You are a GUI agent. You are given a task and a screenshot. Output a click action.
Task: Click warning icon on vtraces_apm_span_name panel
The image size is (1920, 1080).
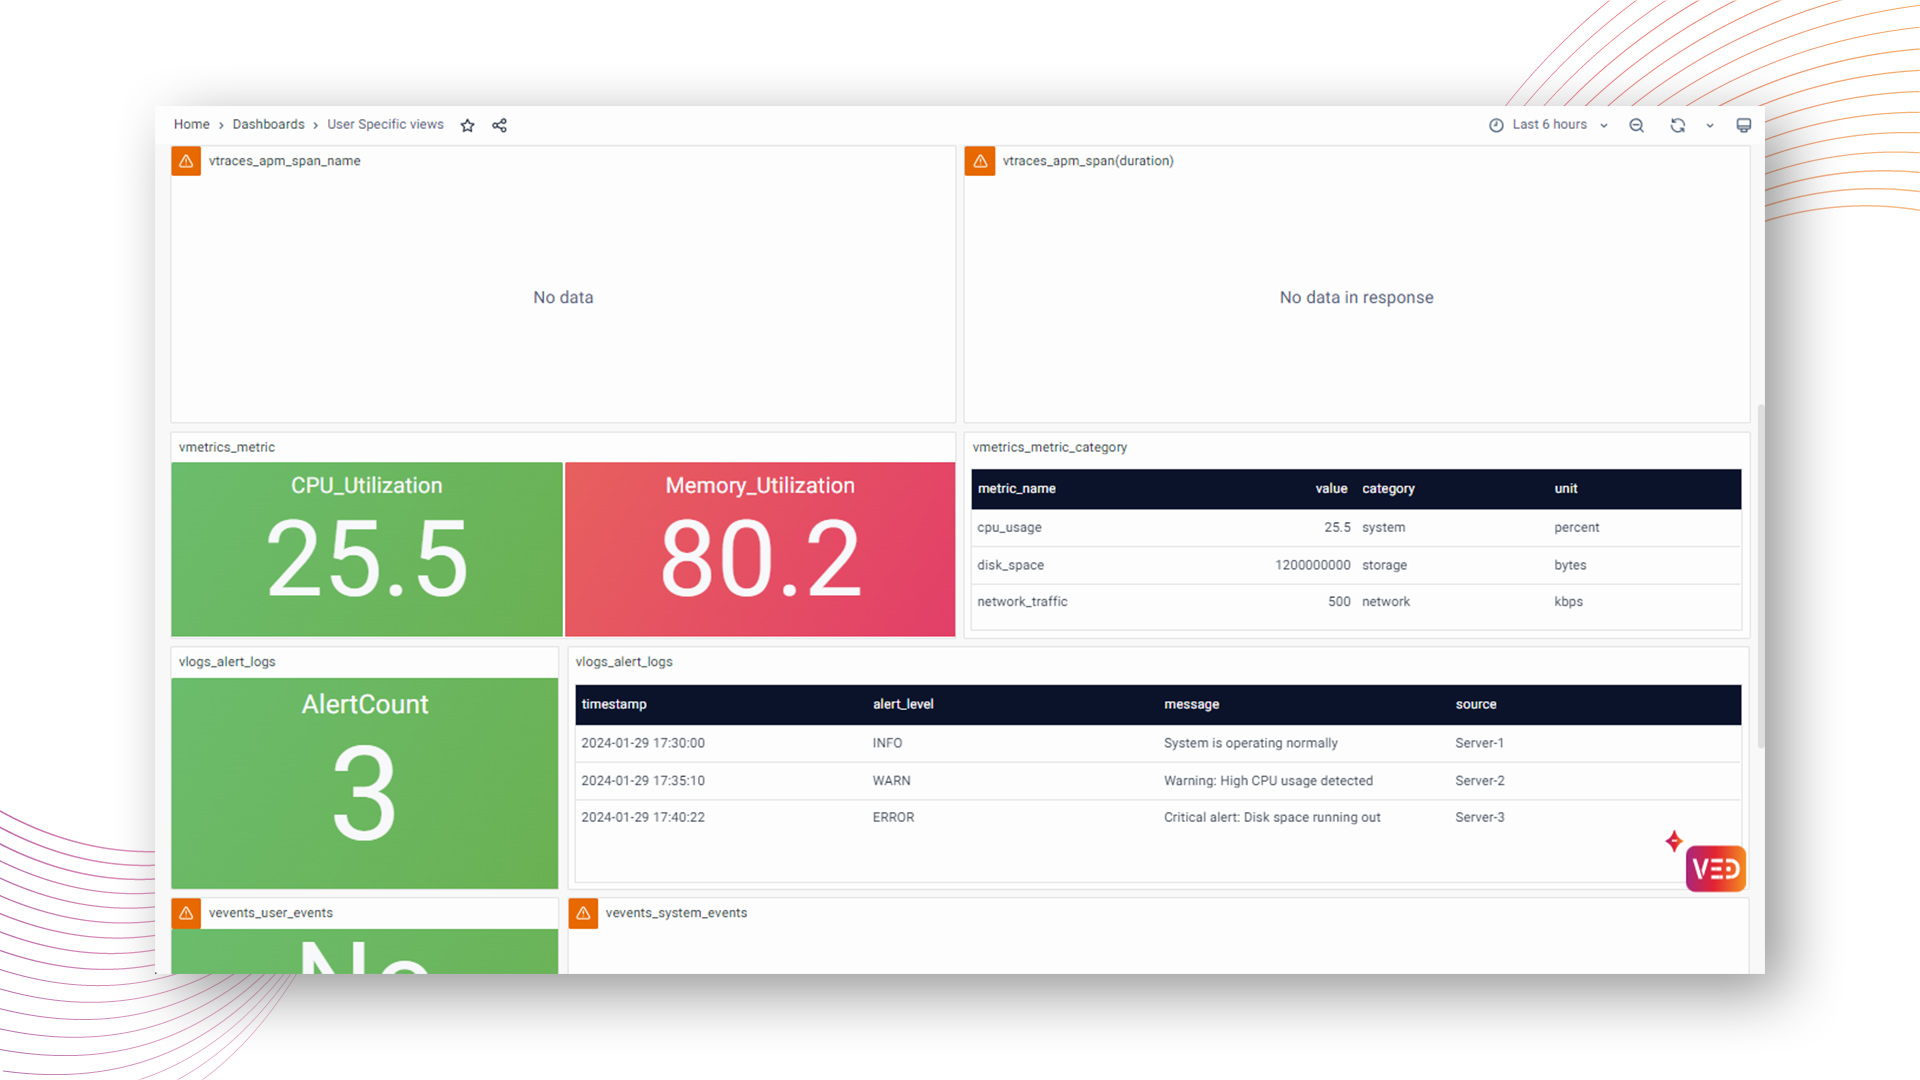(186, 161)
